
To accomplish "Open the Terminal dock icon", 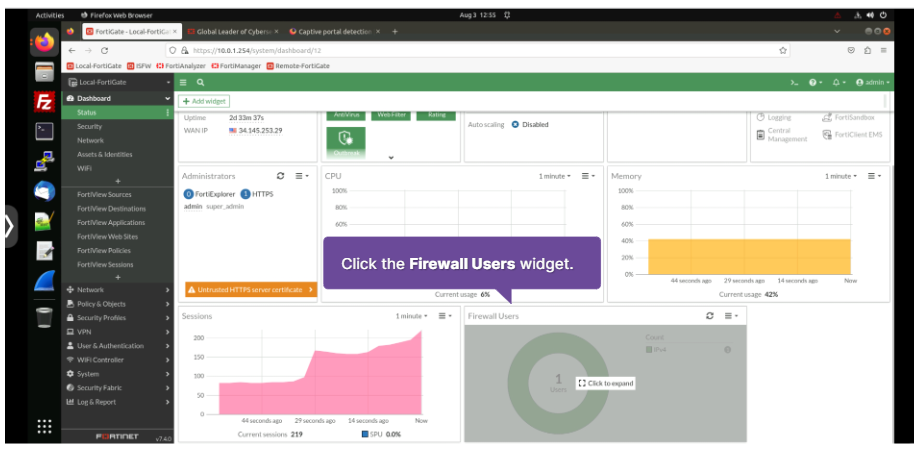I will (x=45, y=131).
